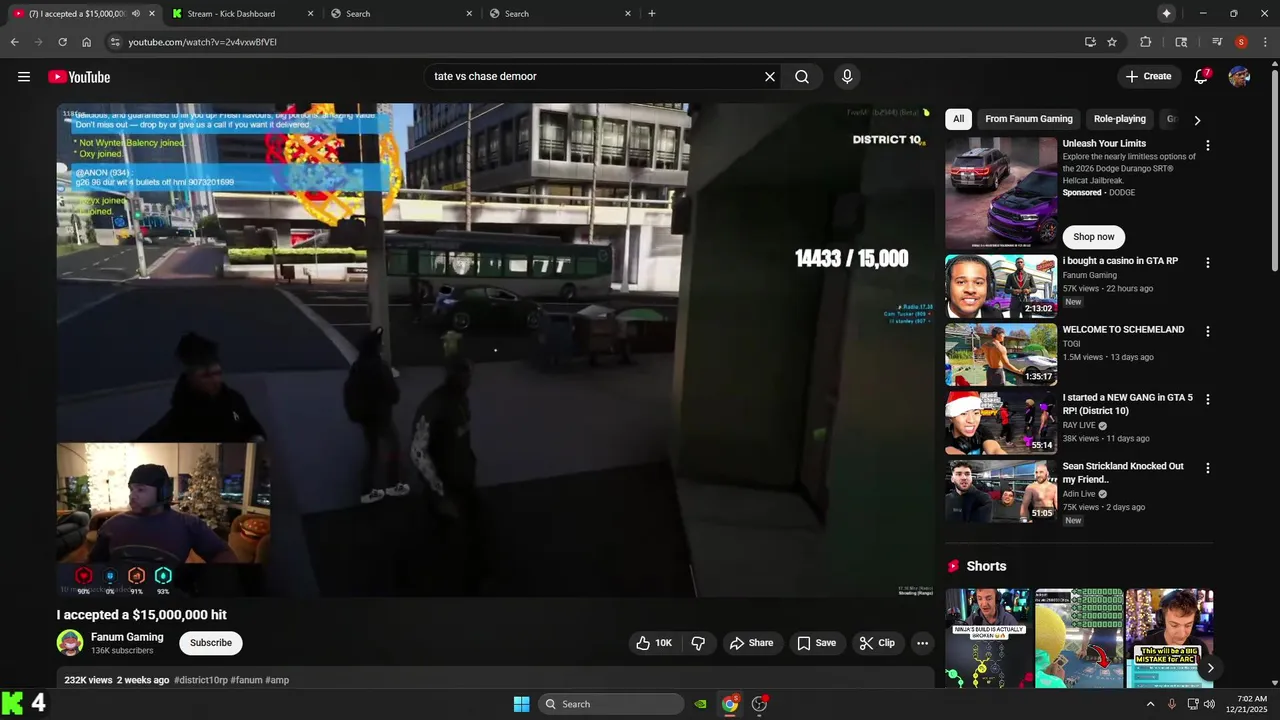Viewport: 1280px width, 720px height.
Task: Open menu for Unleash Your Limits ad
Action: [1207, 145]
